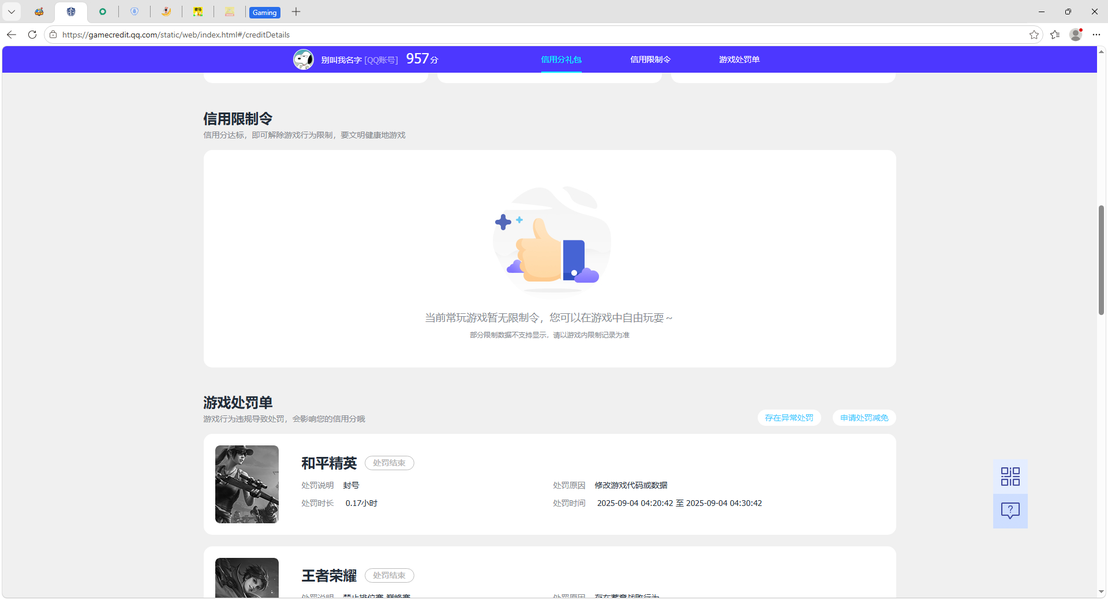The width and height of the screenshot is (1108, 600).
Task: Open a new browser tab
Action: 296,12
